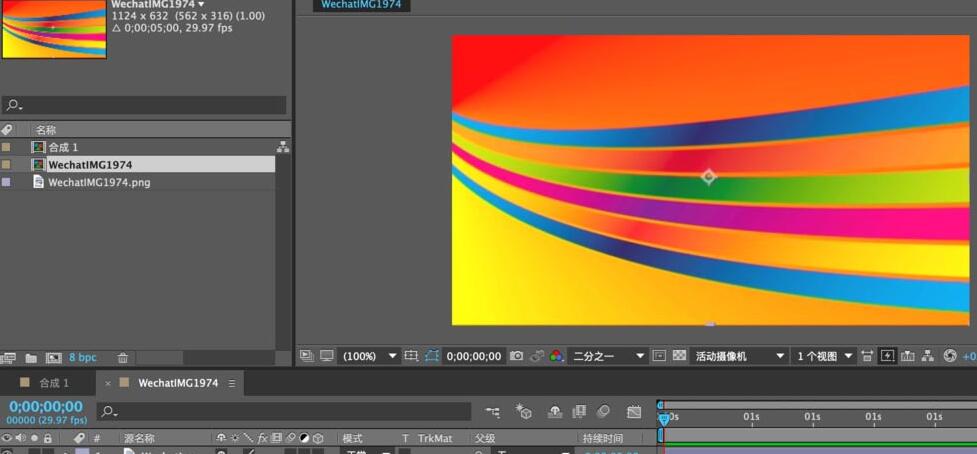This screenshot has height=454, width=977.
Task: Click the 01s mark on timeline ruler
Action: point(751,417)
